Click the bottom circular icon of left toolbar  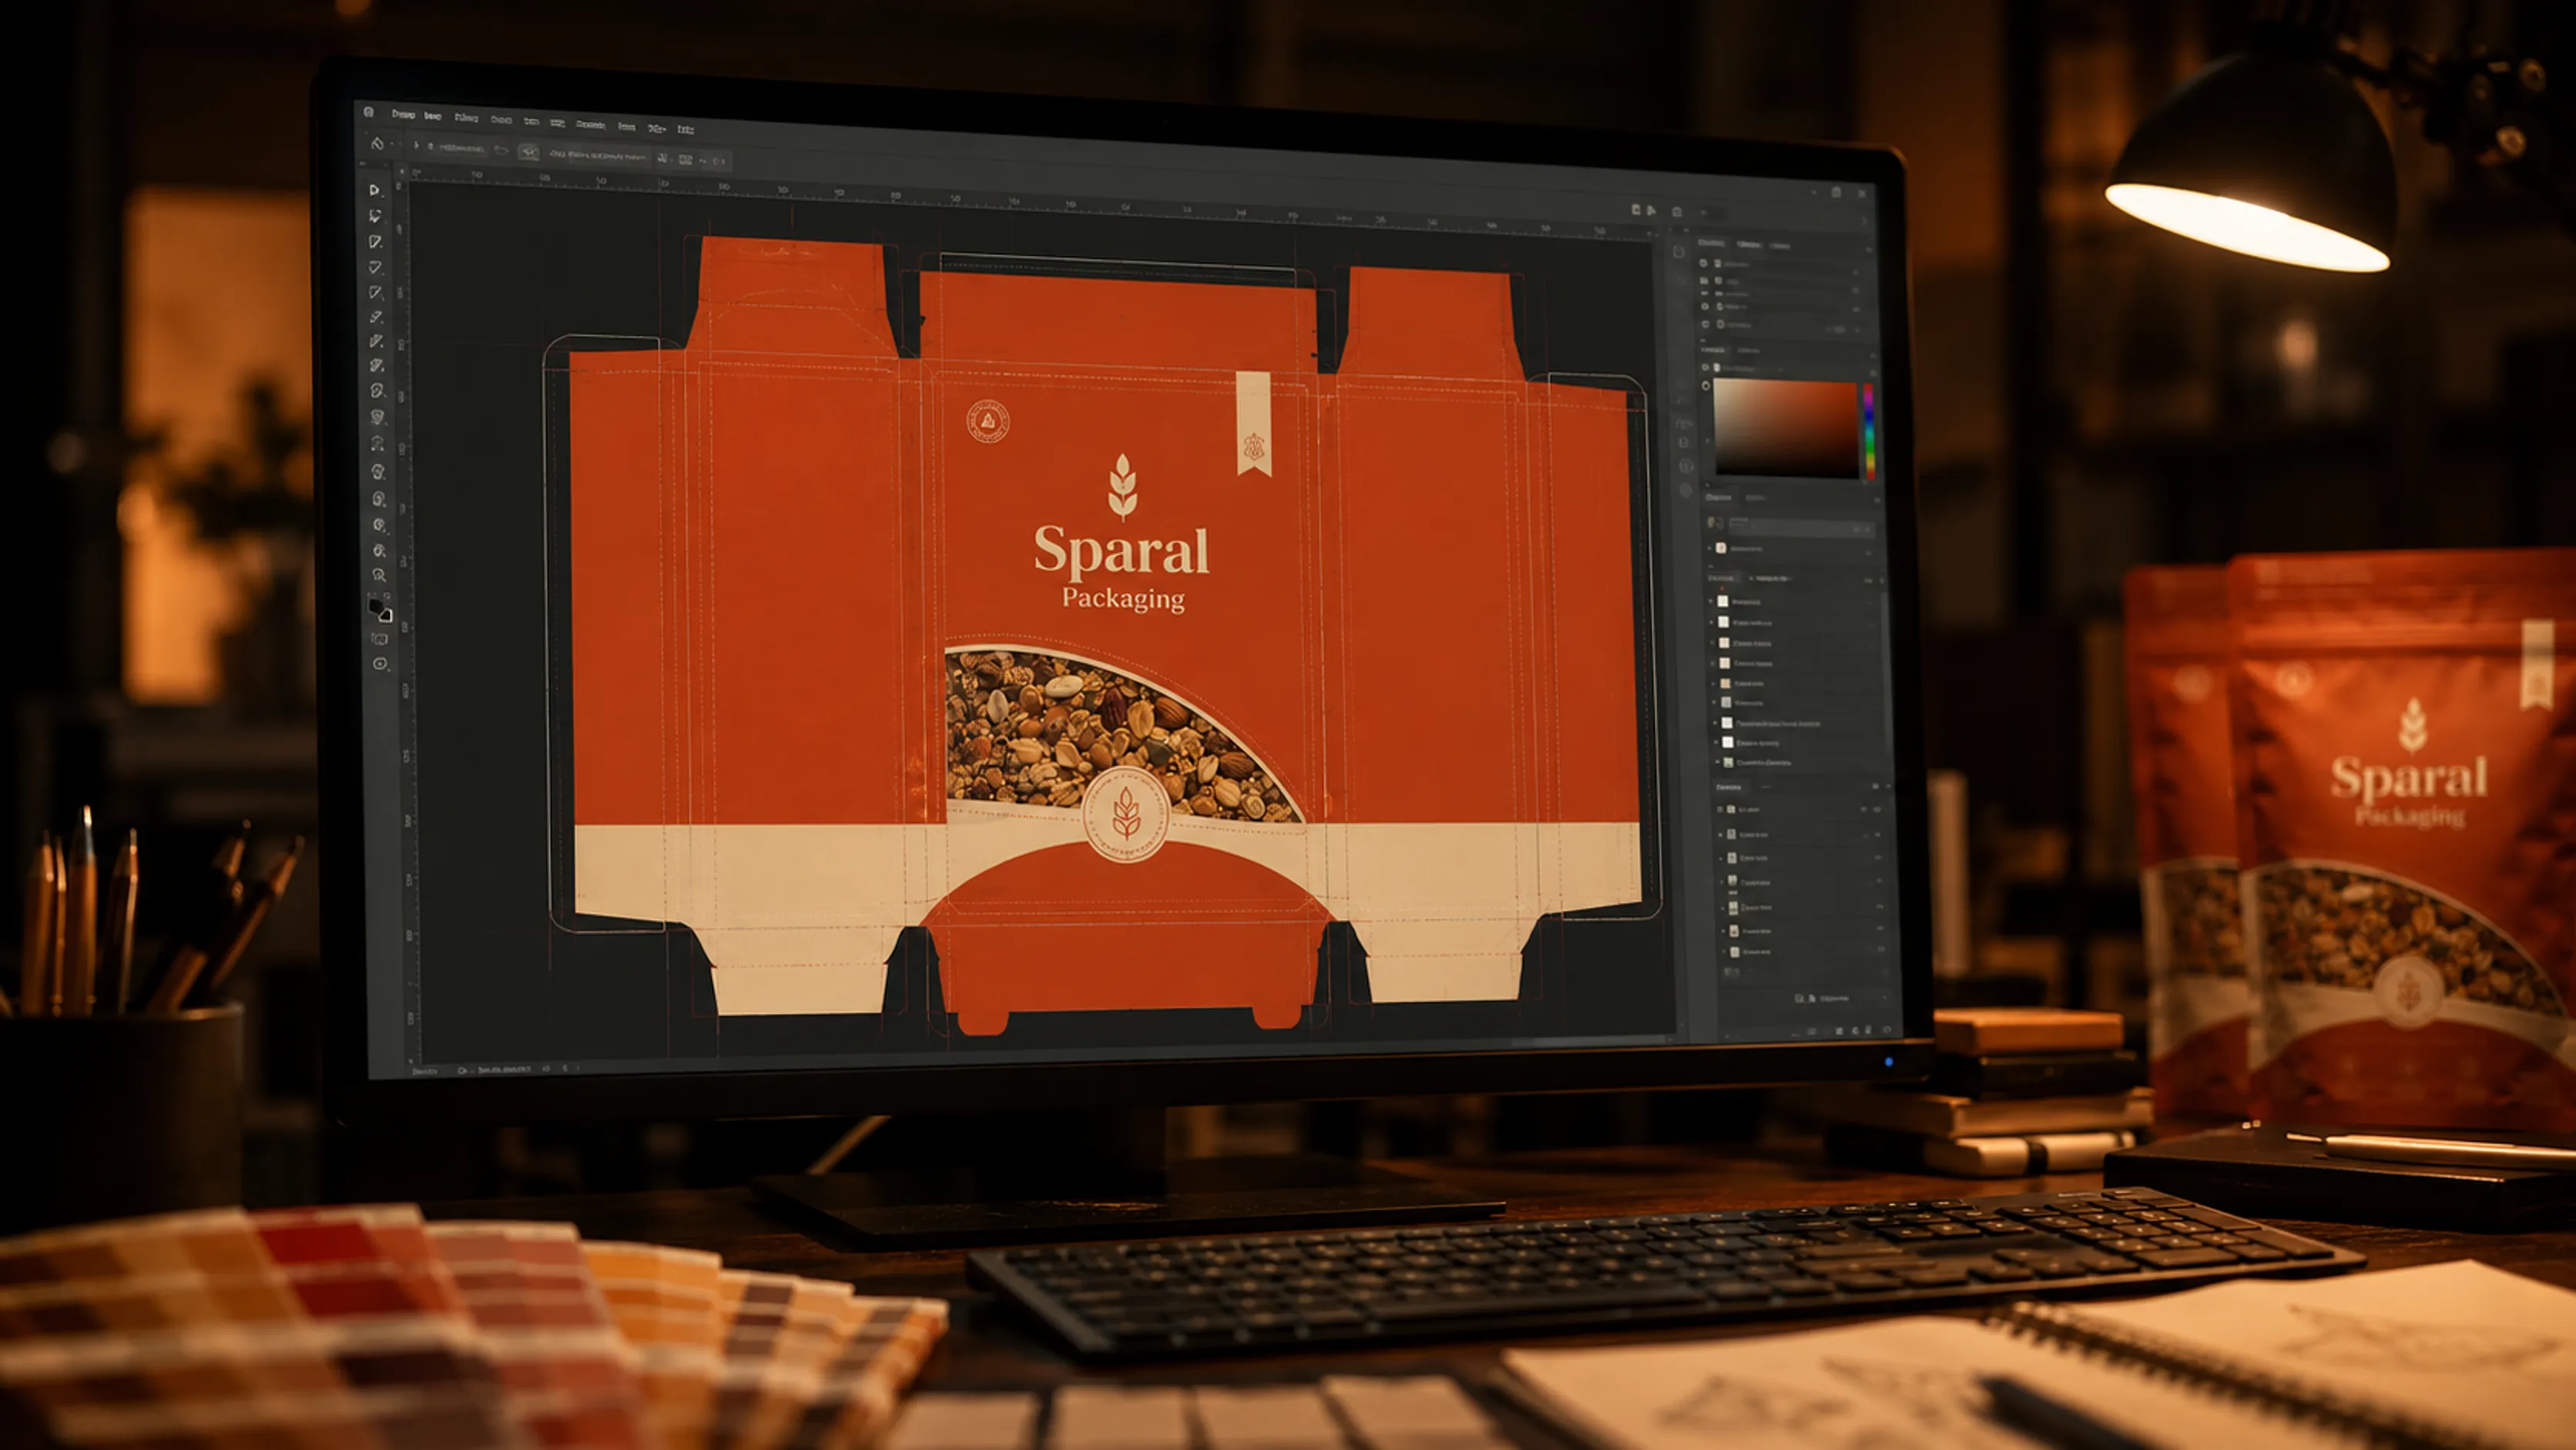(x=380, y=664)
